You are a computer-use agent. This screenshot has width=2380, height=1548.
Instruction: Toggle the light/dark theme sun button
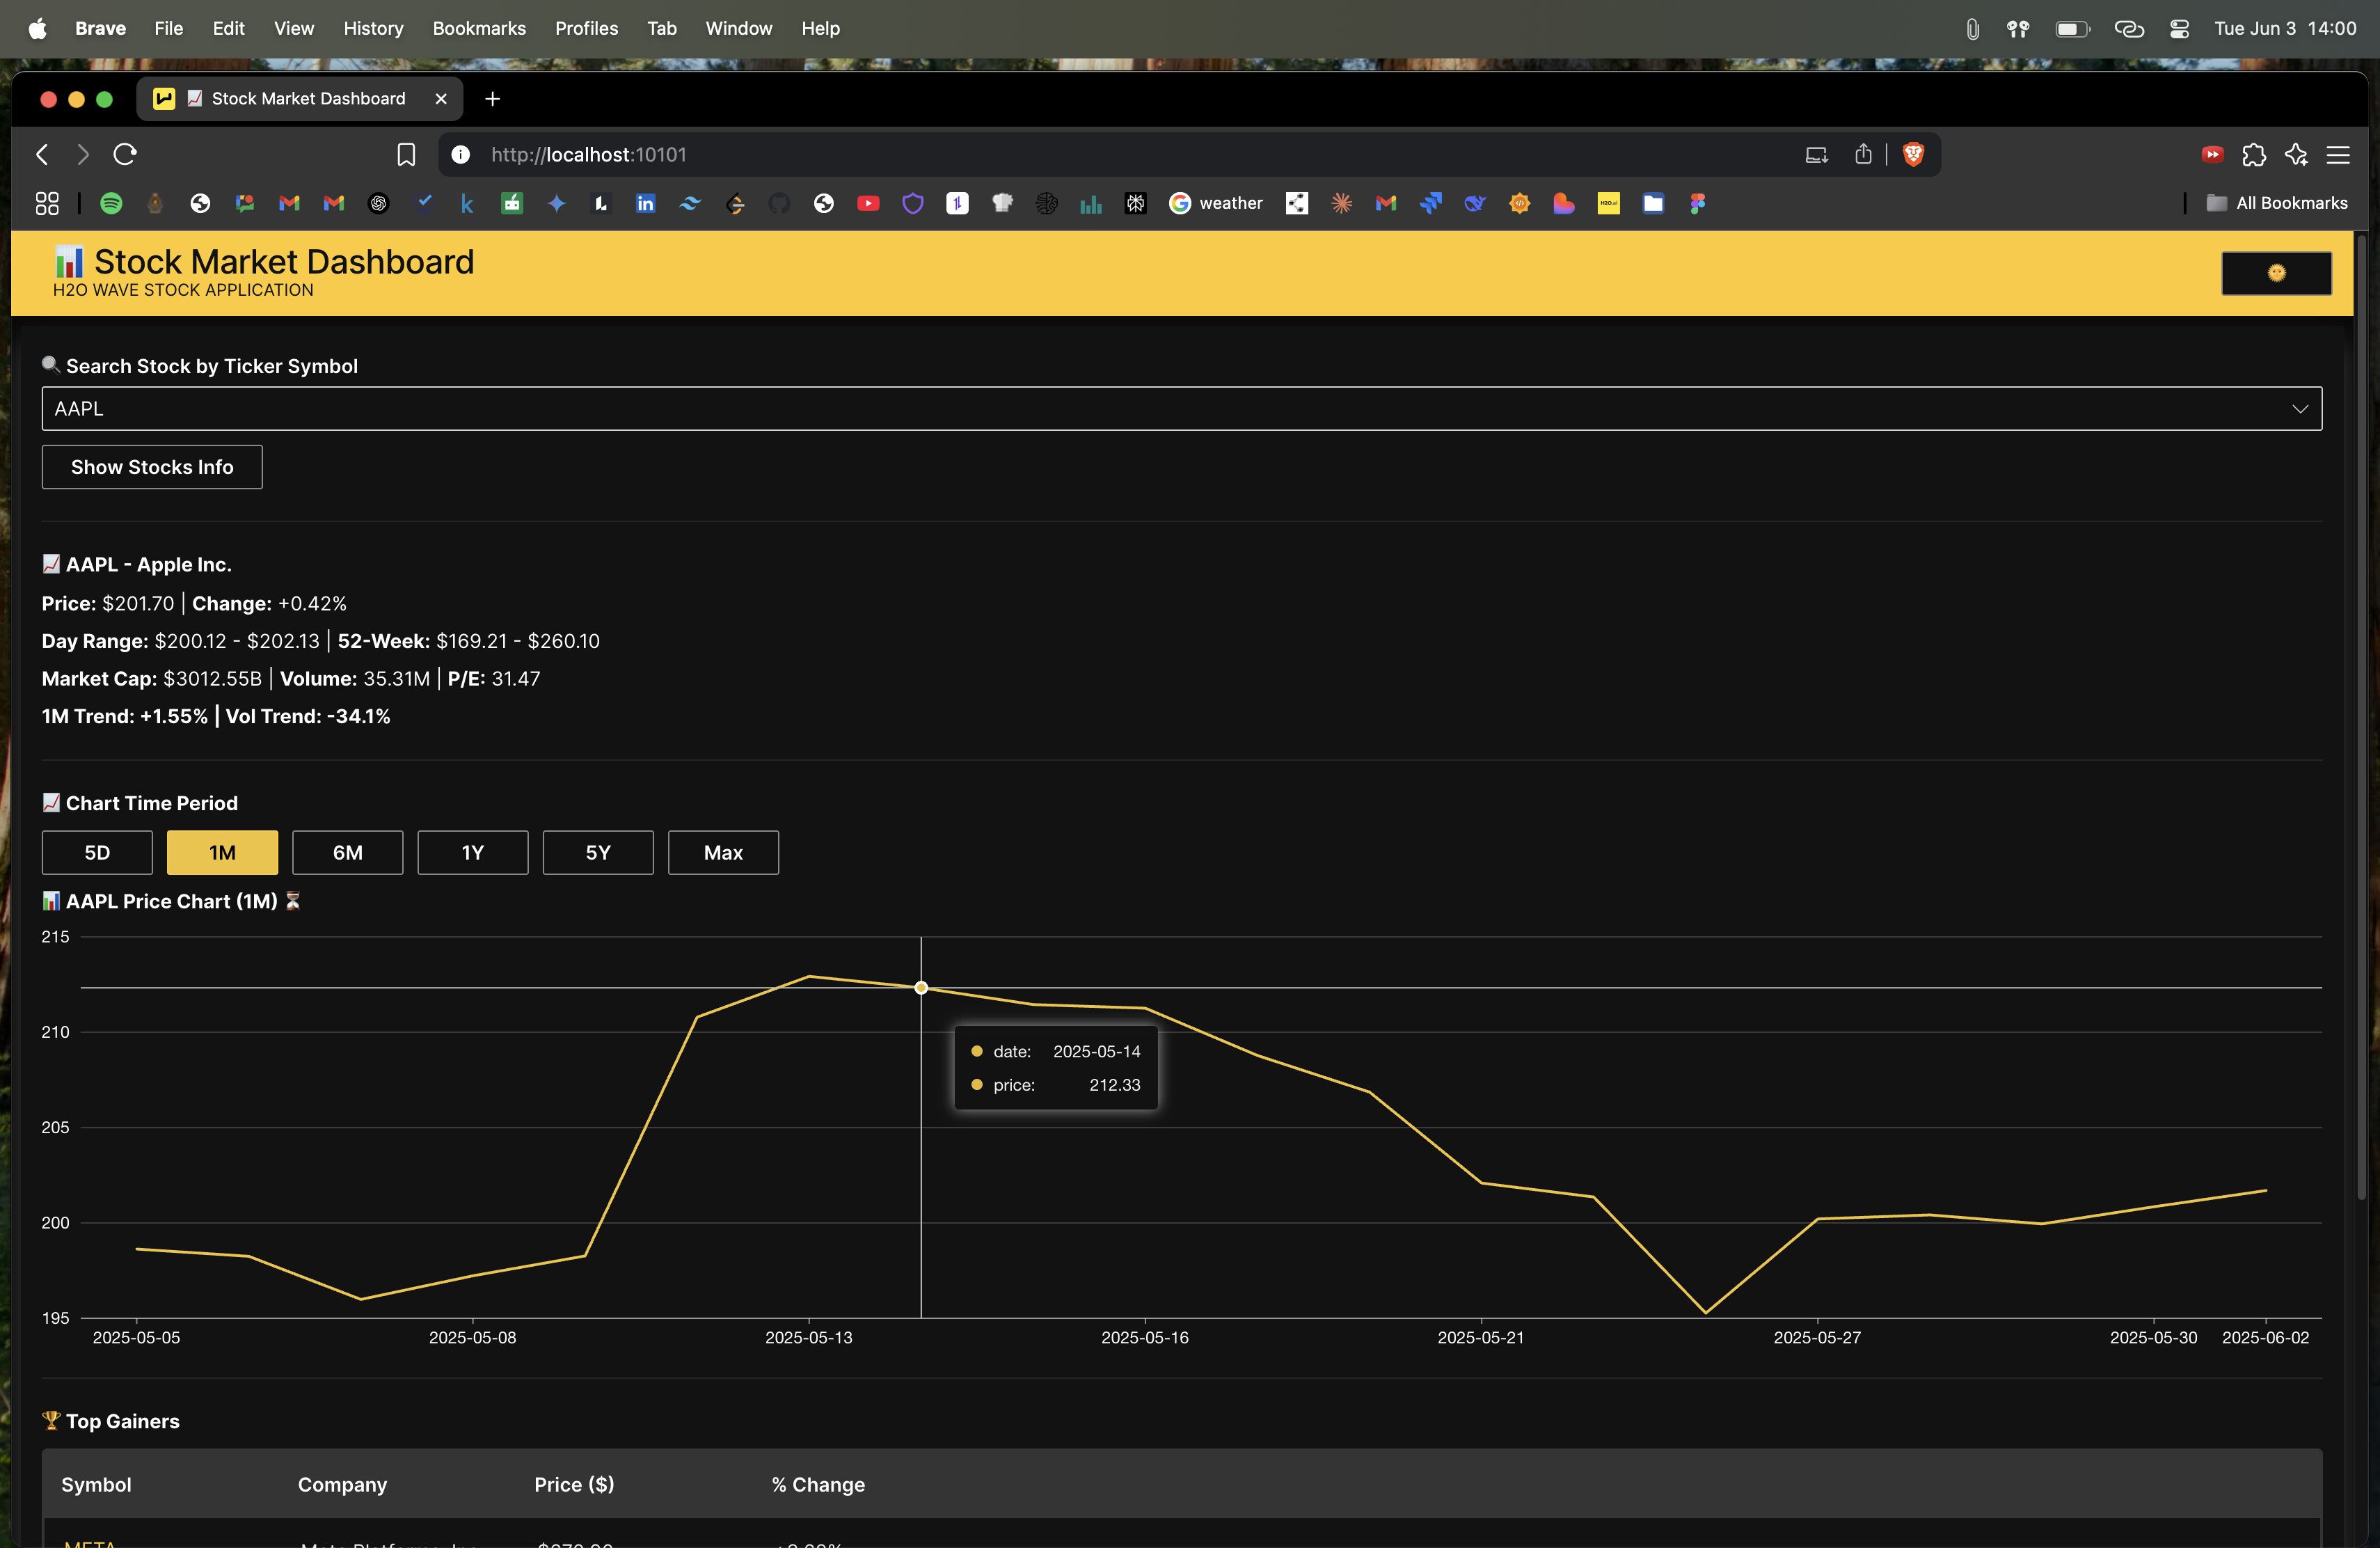(2276, 273)
